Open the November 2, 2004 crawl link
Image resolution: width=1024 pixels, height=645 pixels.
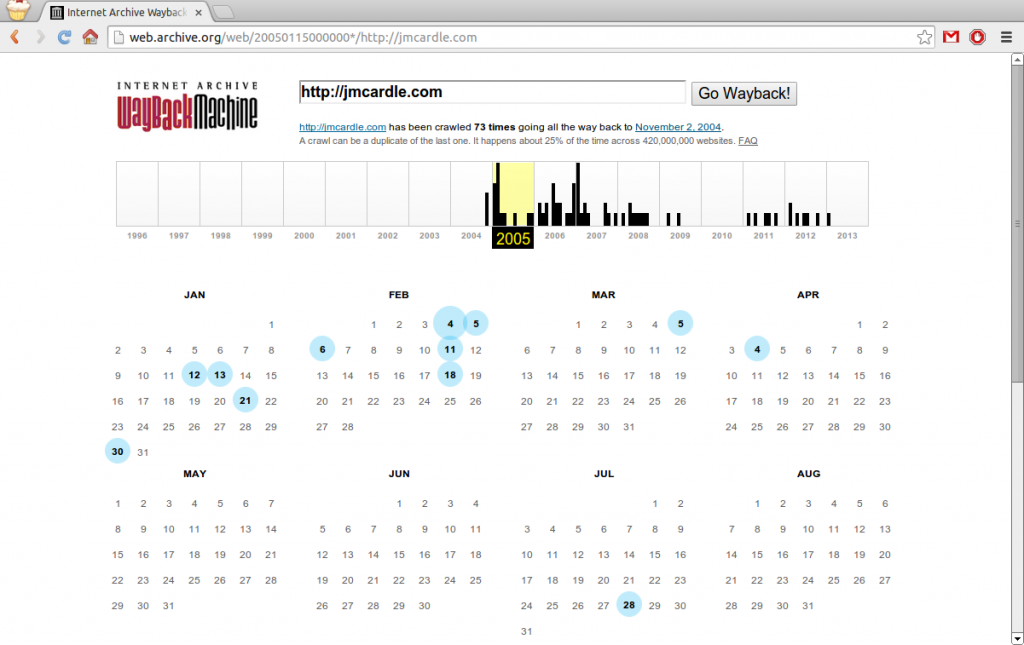click(x=678, y=127)
